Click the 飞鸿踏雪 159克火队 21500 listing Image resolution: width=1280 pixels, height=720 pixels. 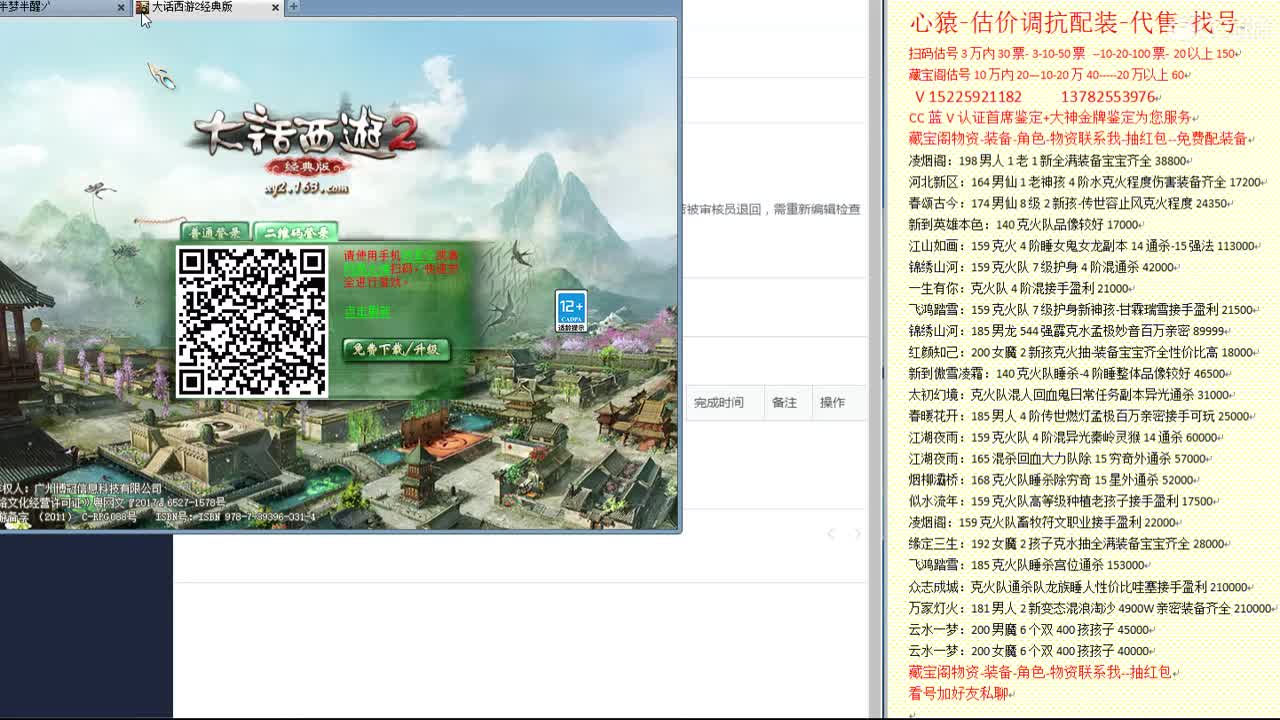pyautogui.click(x=1084, y=310)
